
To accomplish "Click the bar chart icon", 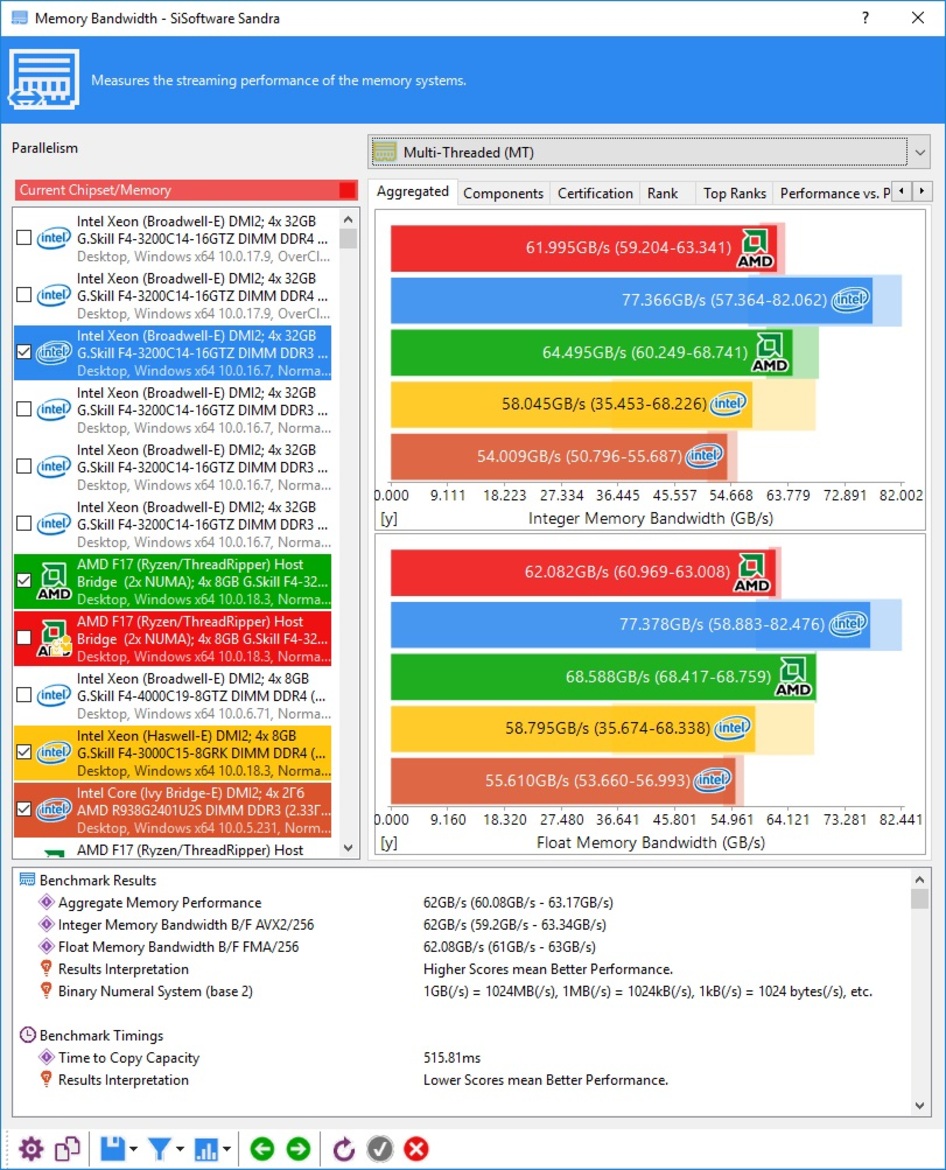I will click(x=205, y=1148).
